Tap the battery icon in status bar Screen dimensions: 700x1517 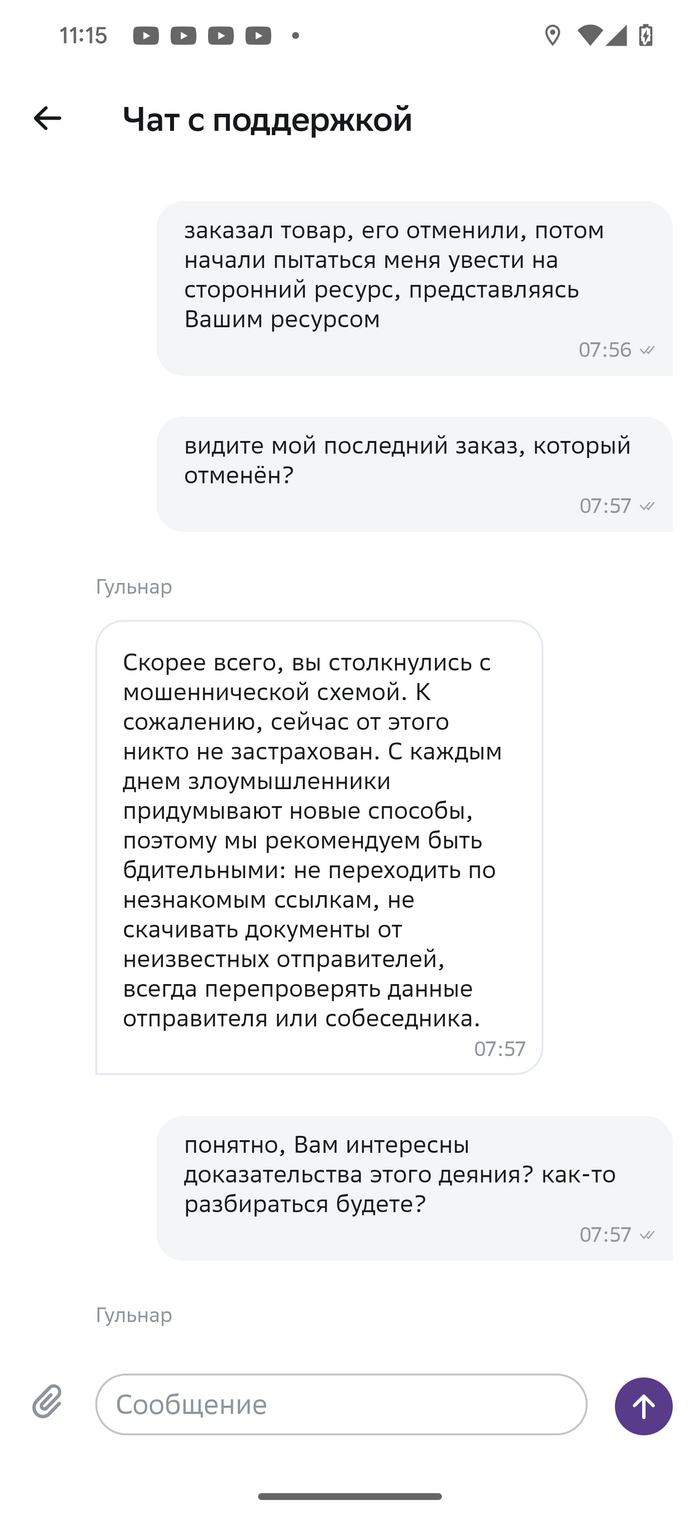pos(646,36)
